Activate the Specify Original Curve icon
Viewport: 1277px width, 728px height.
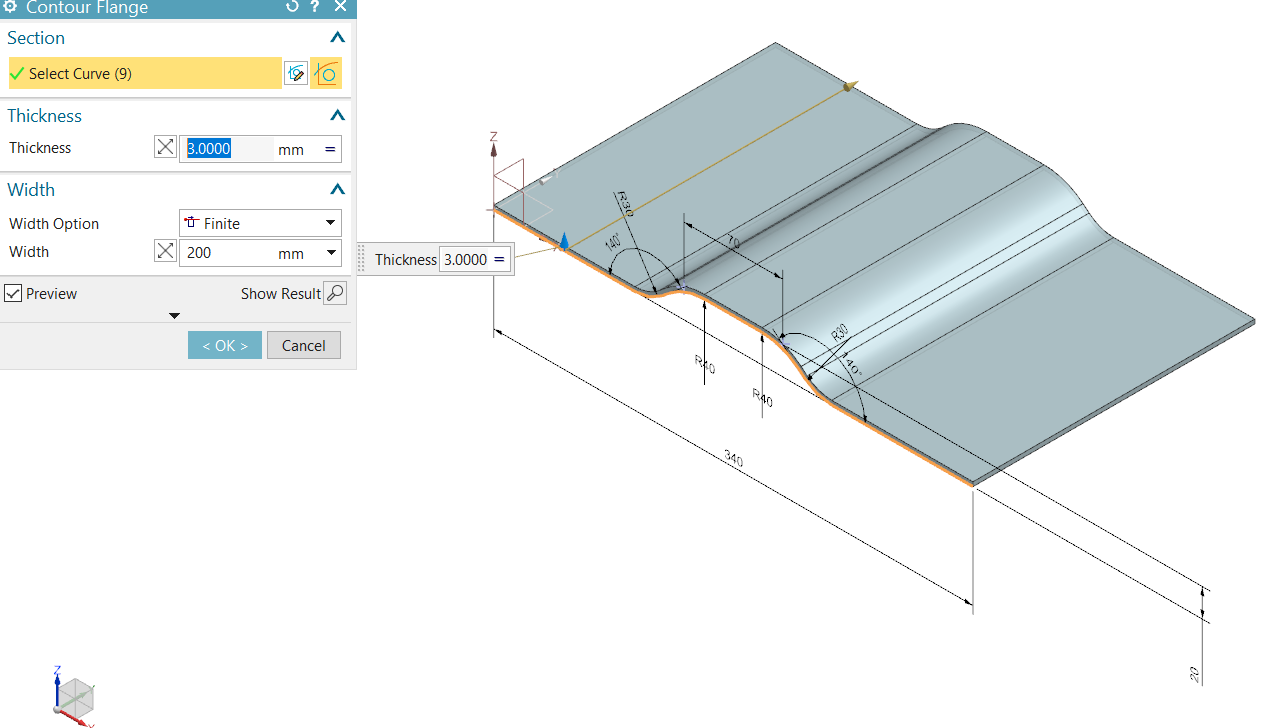click(x=326, y=72)
